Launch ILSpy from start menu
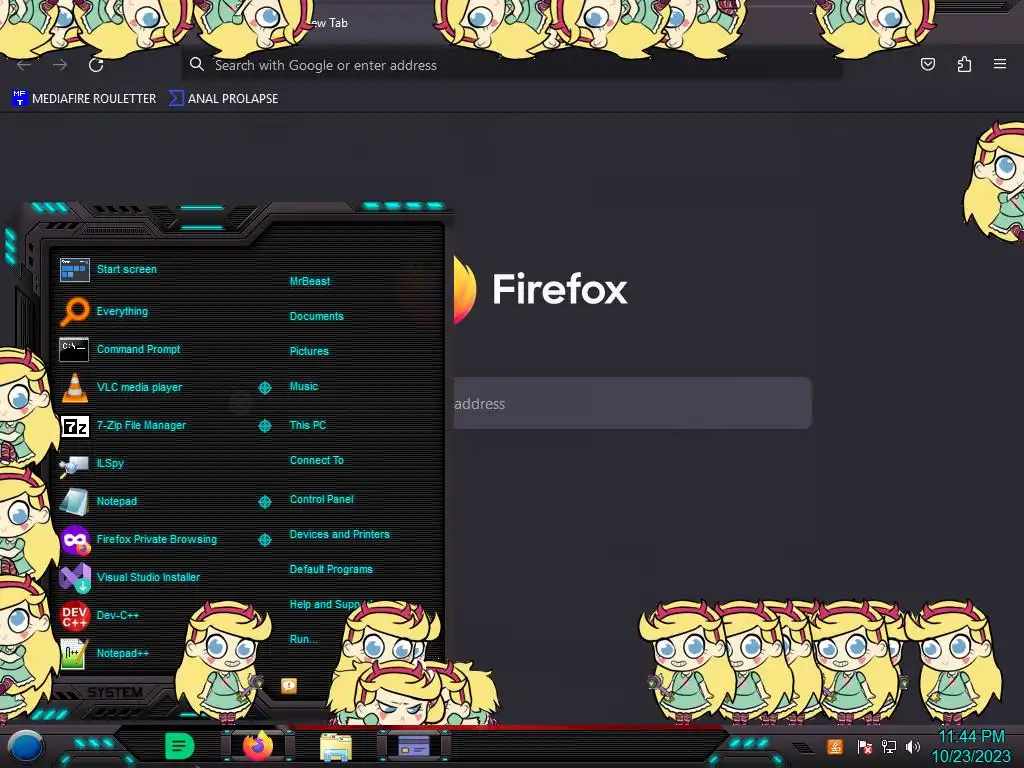The width and height of the screenshot is (1024, 768). pyautogui.click(x=92, y=463)
